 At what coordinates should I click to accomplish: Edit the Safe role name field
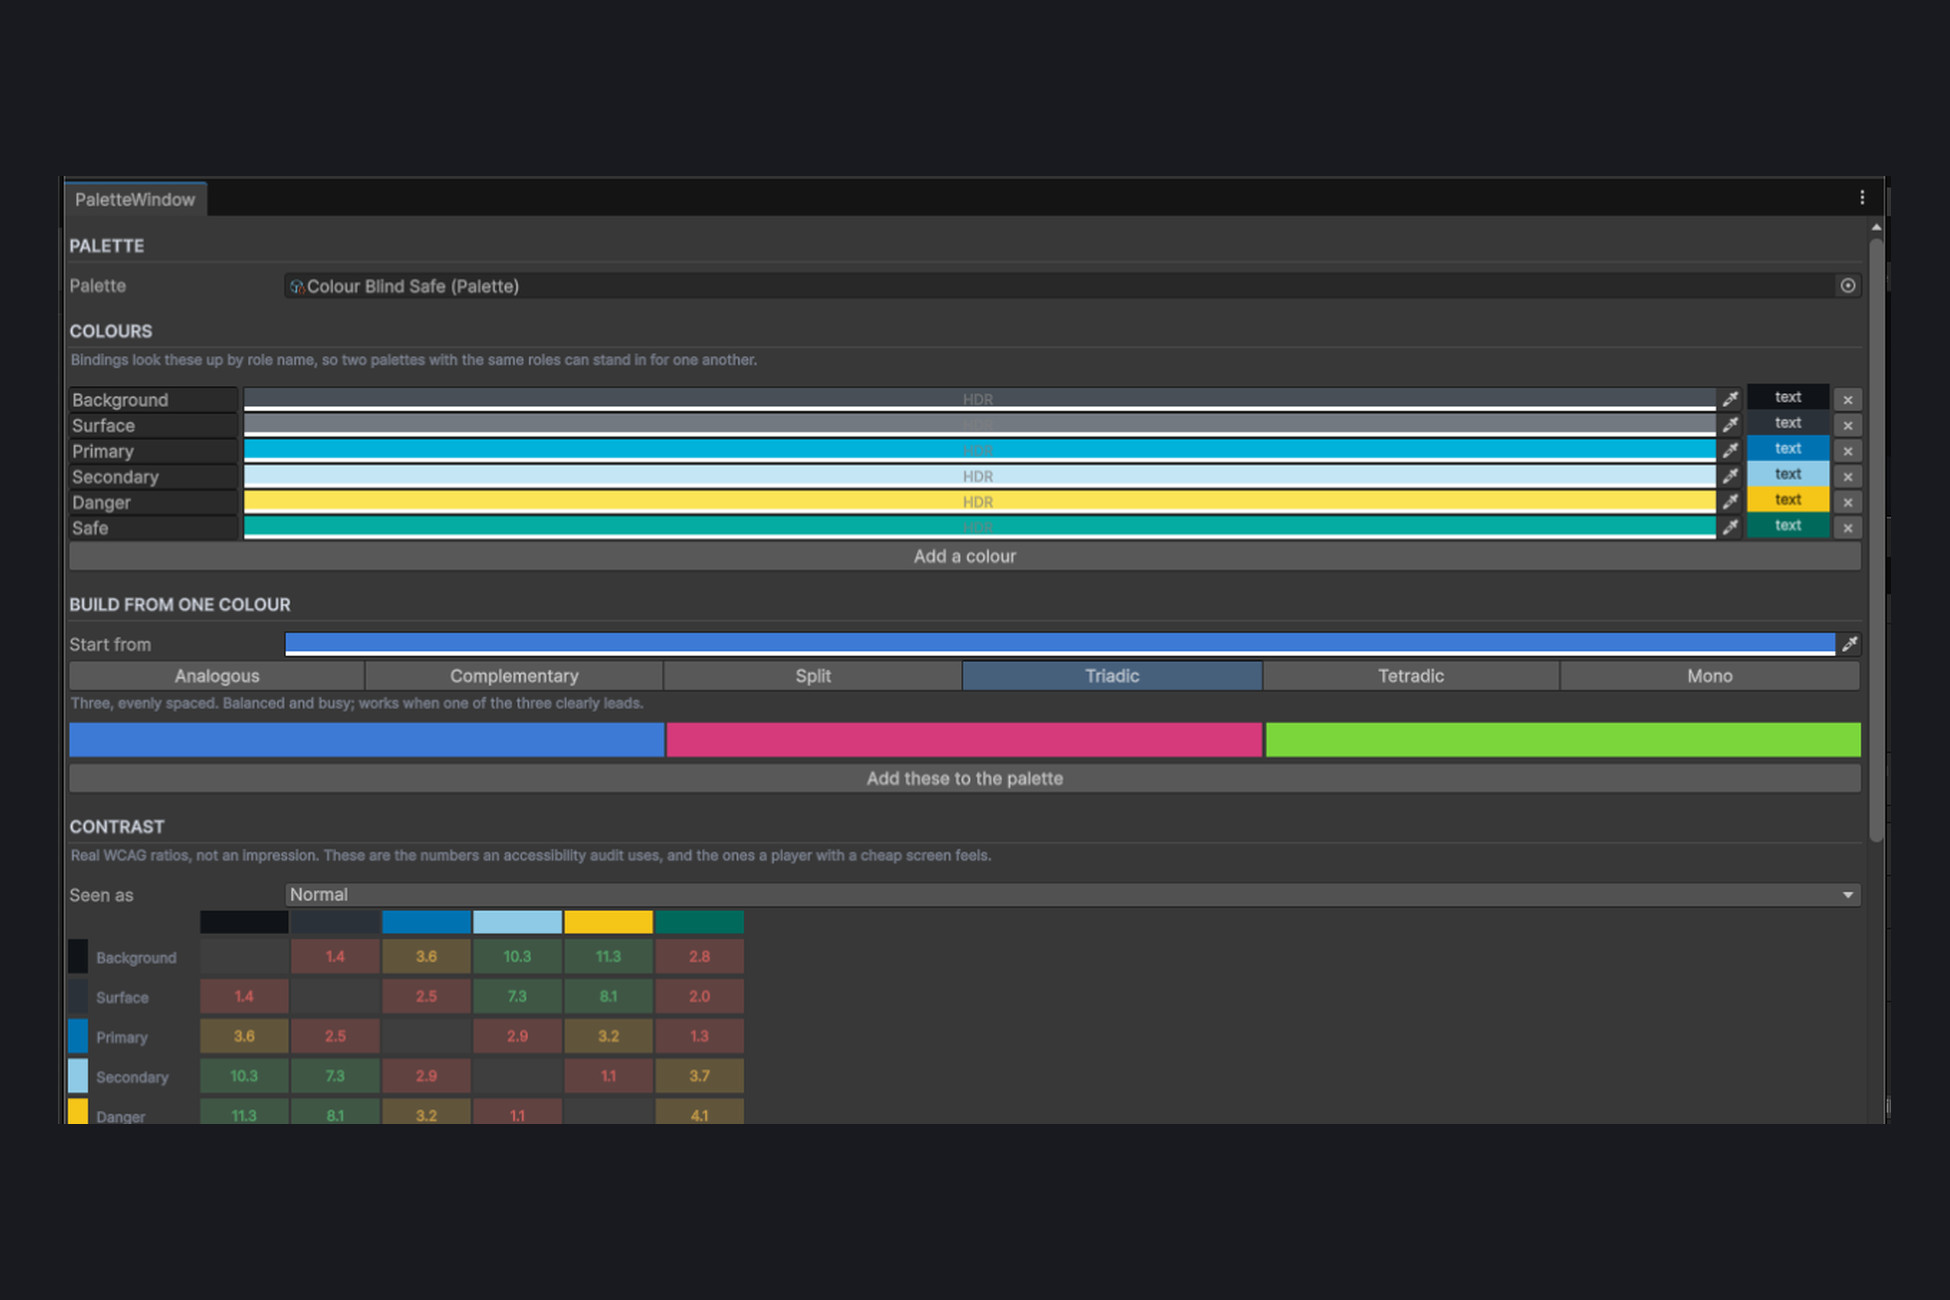click(153, 528)
